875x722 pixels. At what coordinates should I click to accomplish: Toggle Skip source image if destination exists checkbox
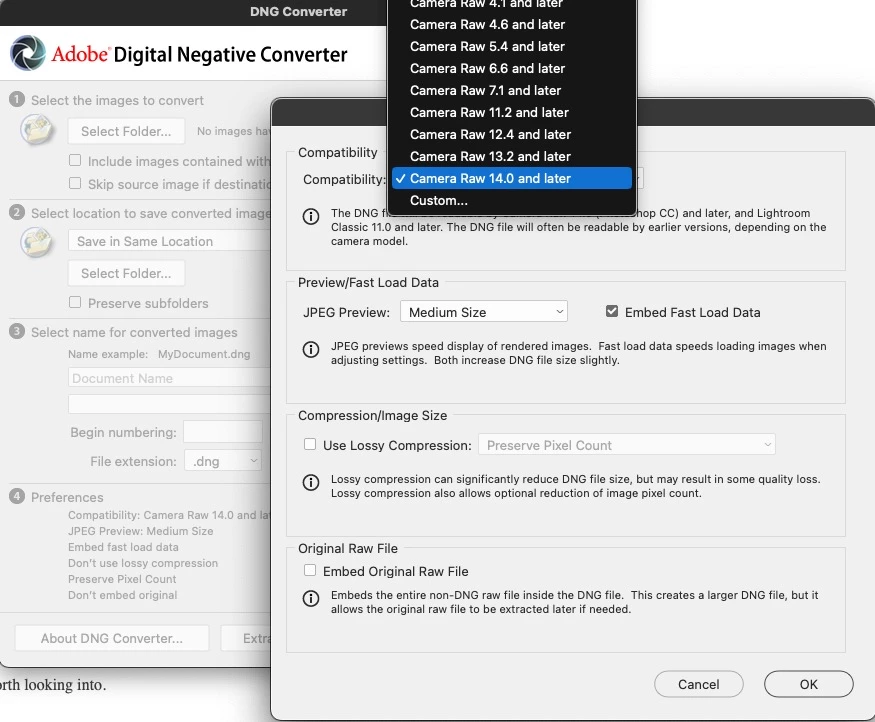75,183
